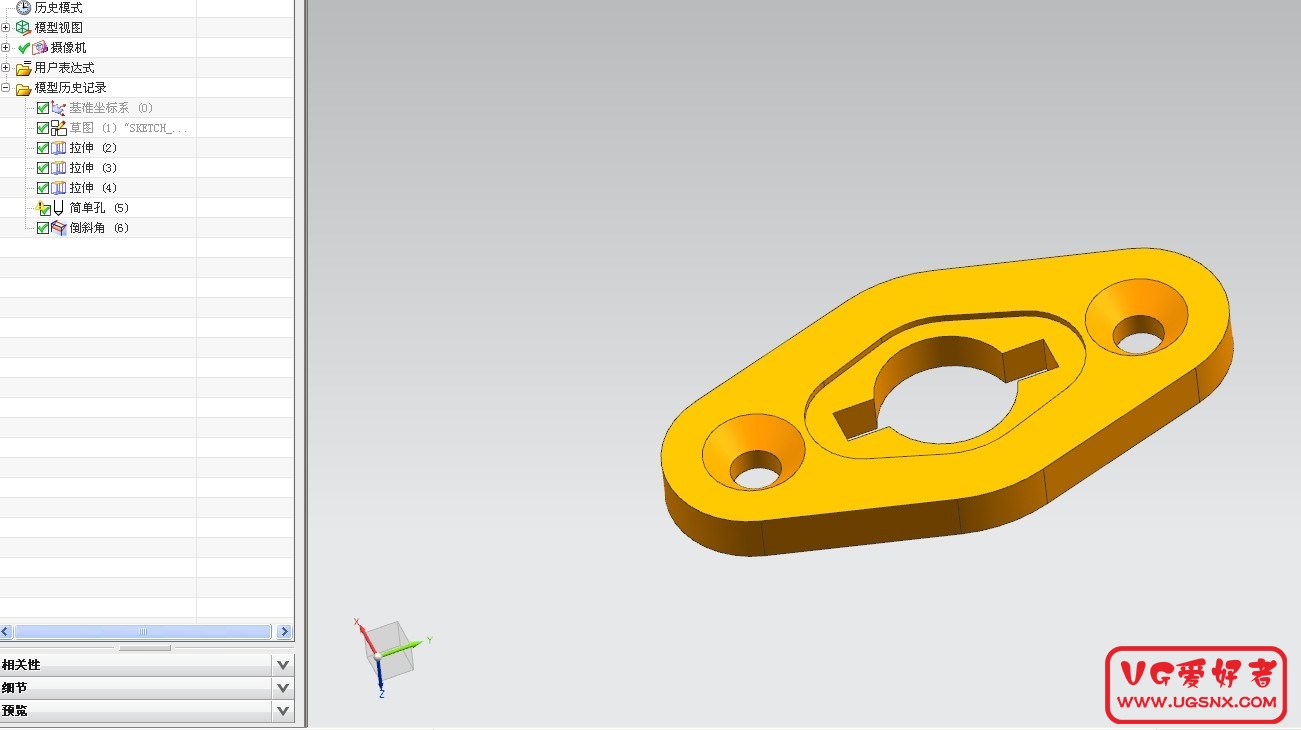1301x730 pixels.
Task: Select the 拉伸 (2) feature name
Action: pos(93,147)
